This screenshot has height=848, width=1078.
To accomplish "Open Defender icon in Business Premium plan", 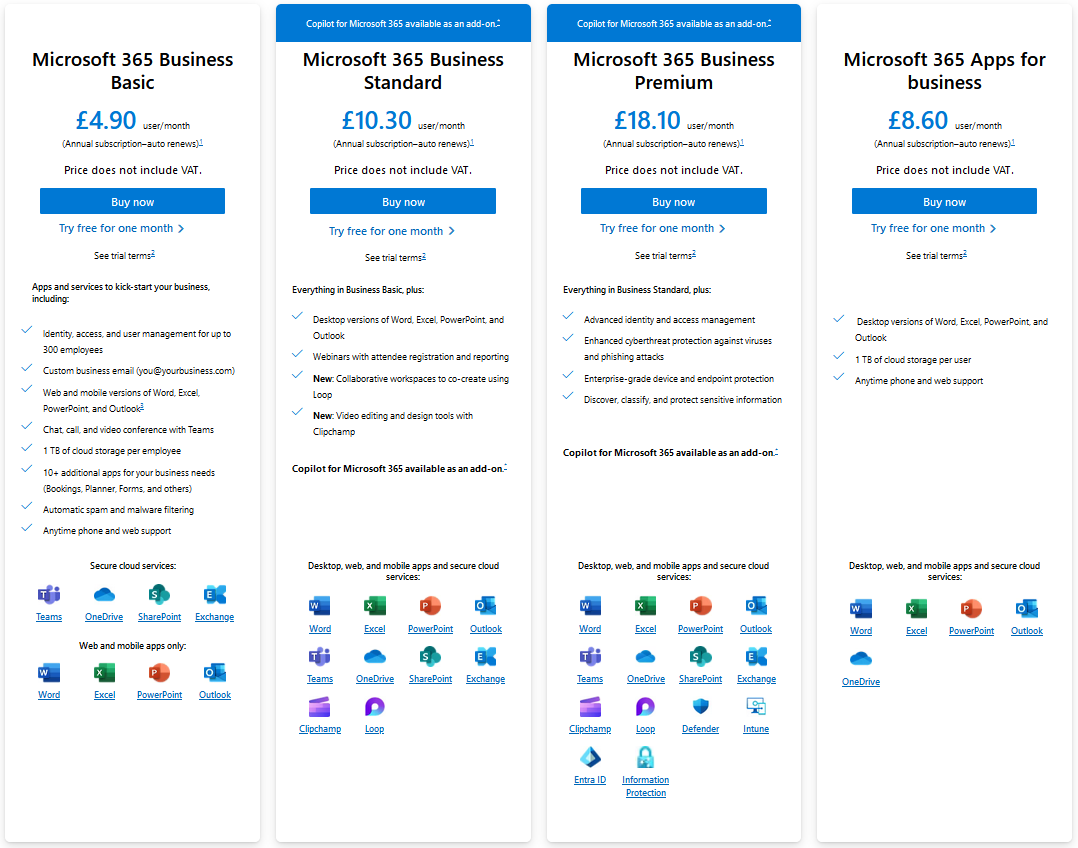I will (701, 707).
